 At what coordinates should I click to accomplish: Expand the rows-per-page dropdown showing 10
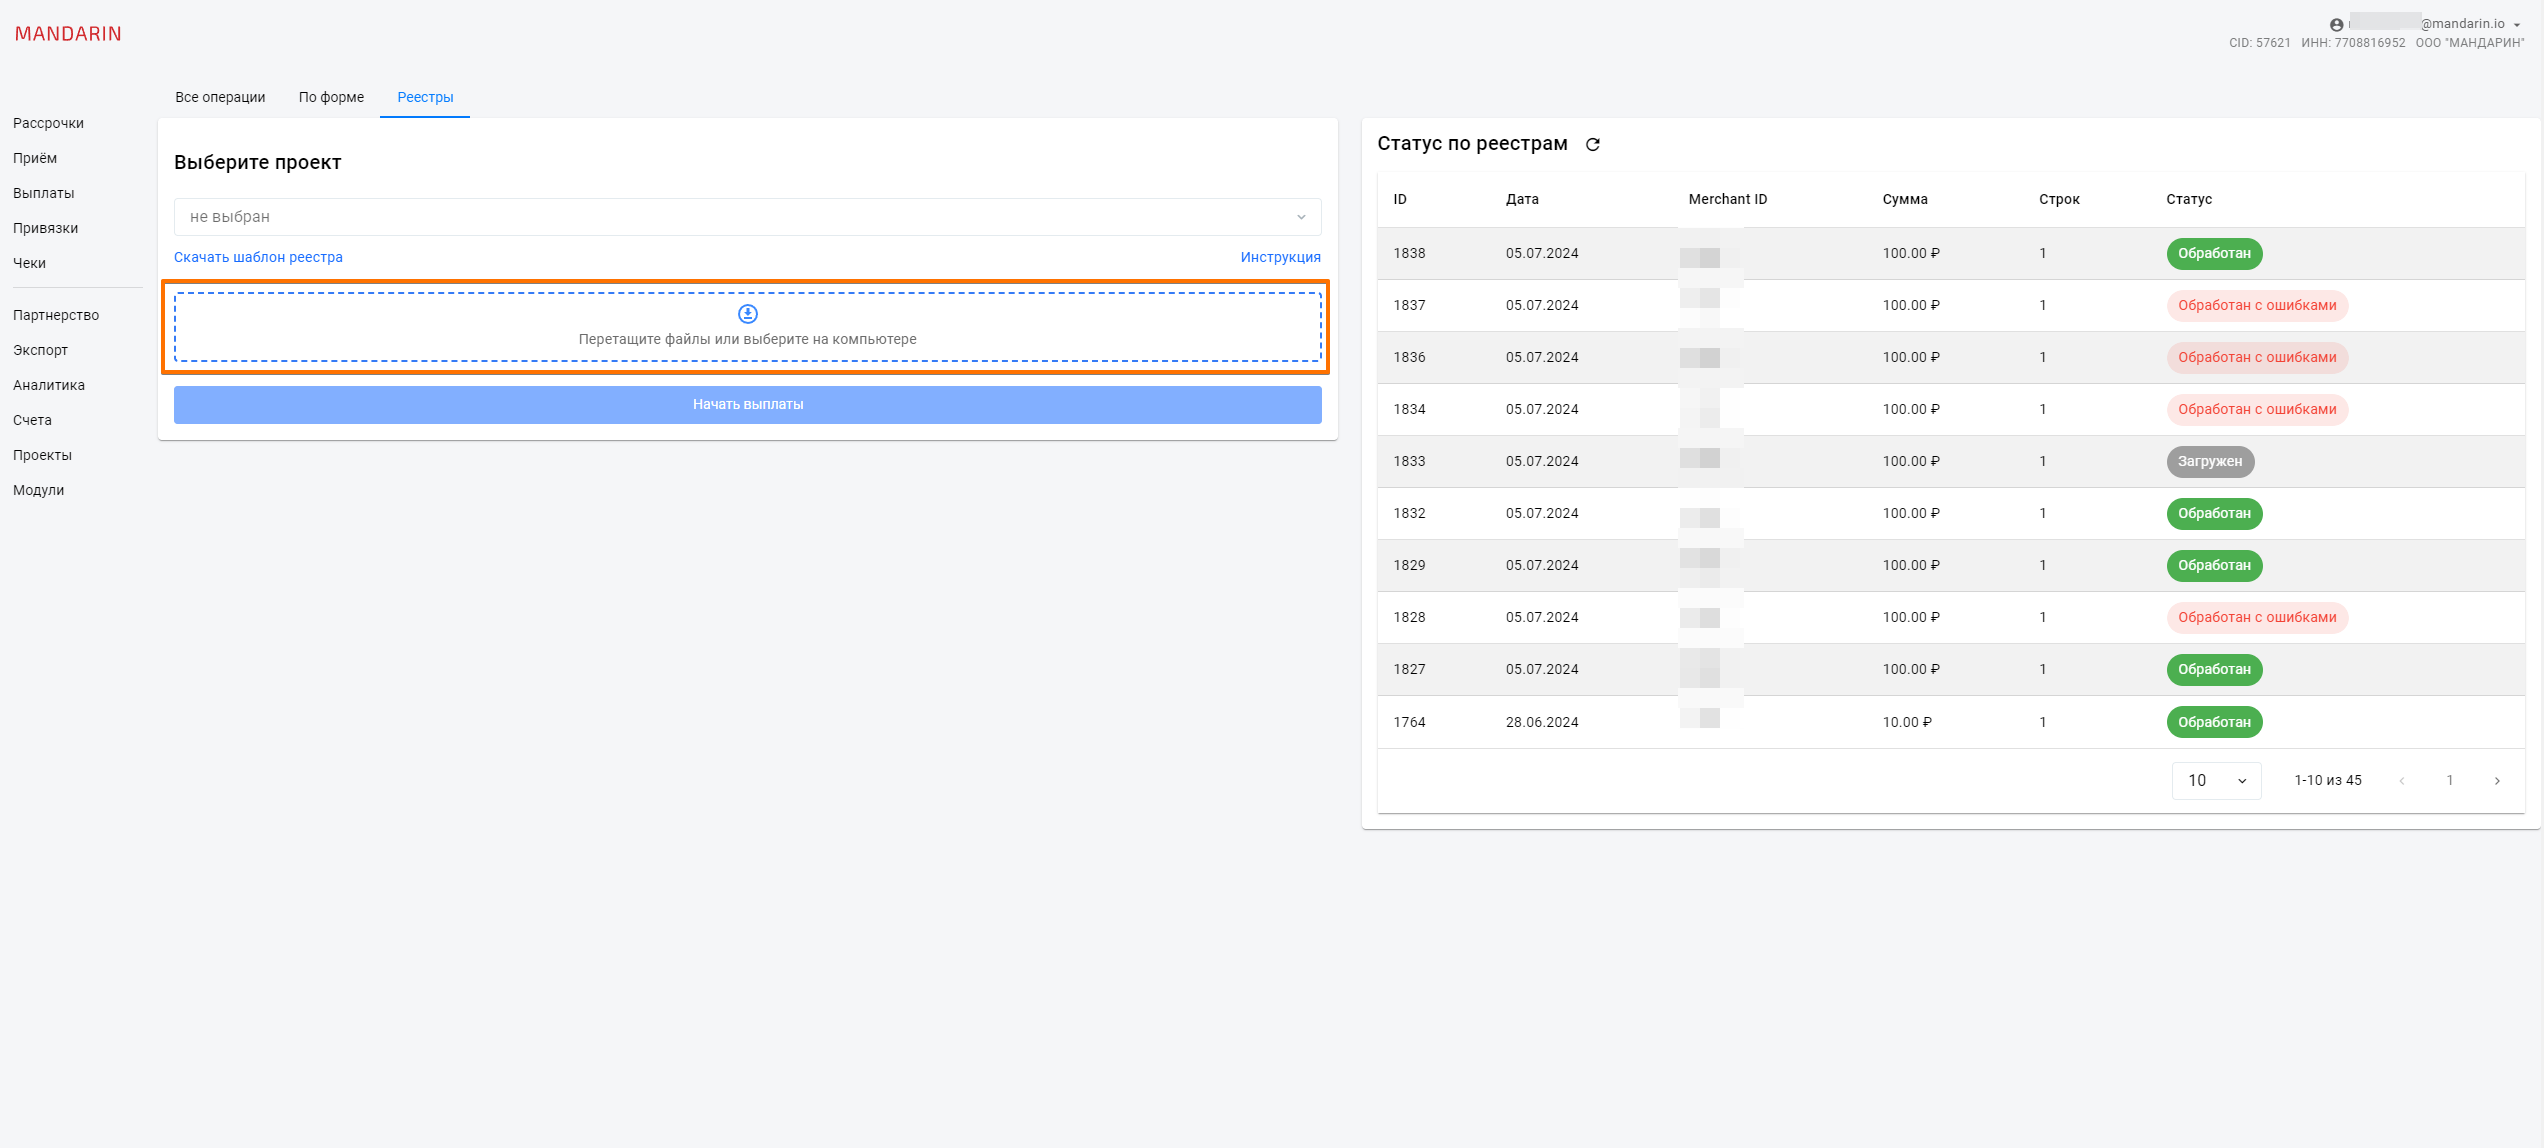(2216, 781)
